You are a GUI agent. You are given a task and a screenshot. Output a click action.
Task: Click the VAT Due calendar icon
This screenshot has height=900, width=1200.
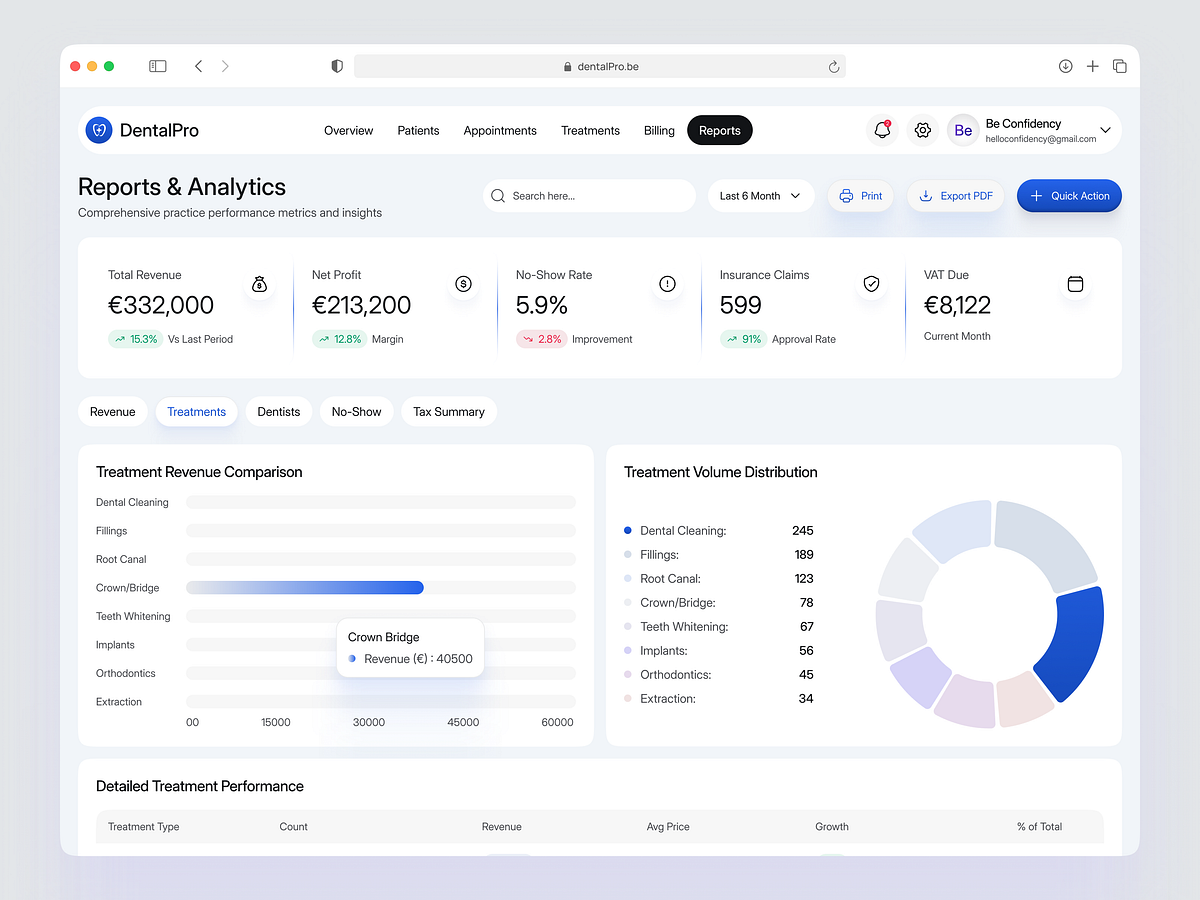coord(1076,284)
